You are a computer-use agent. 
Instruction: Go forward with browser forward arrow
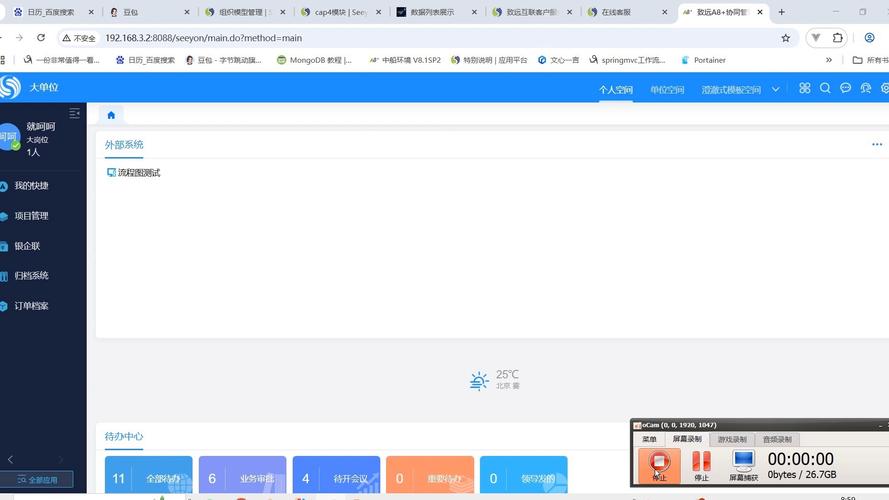point(19,37)
